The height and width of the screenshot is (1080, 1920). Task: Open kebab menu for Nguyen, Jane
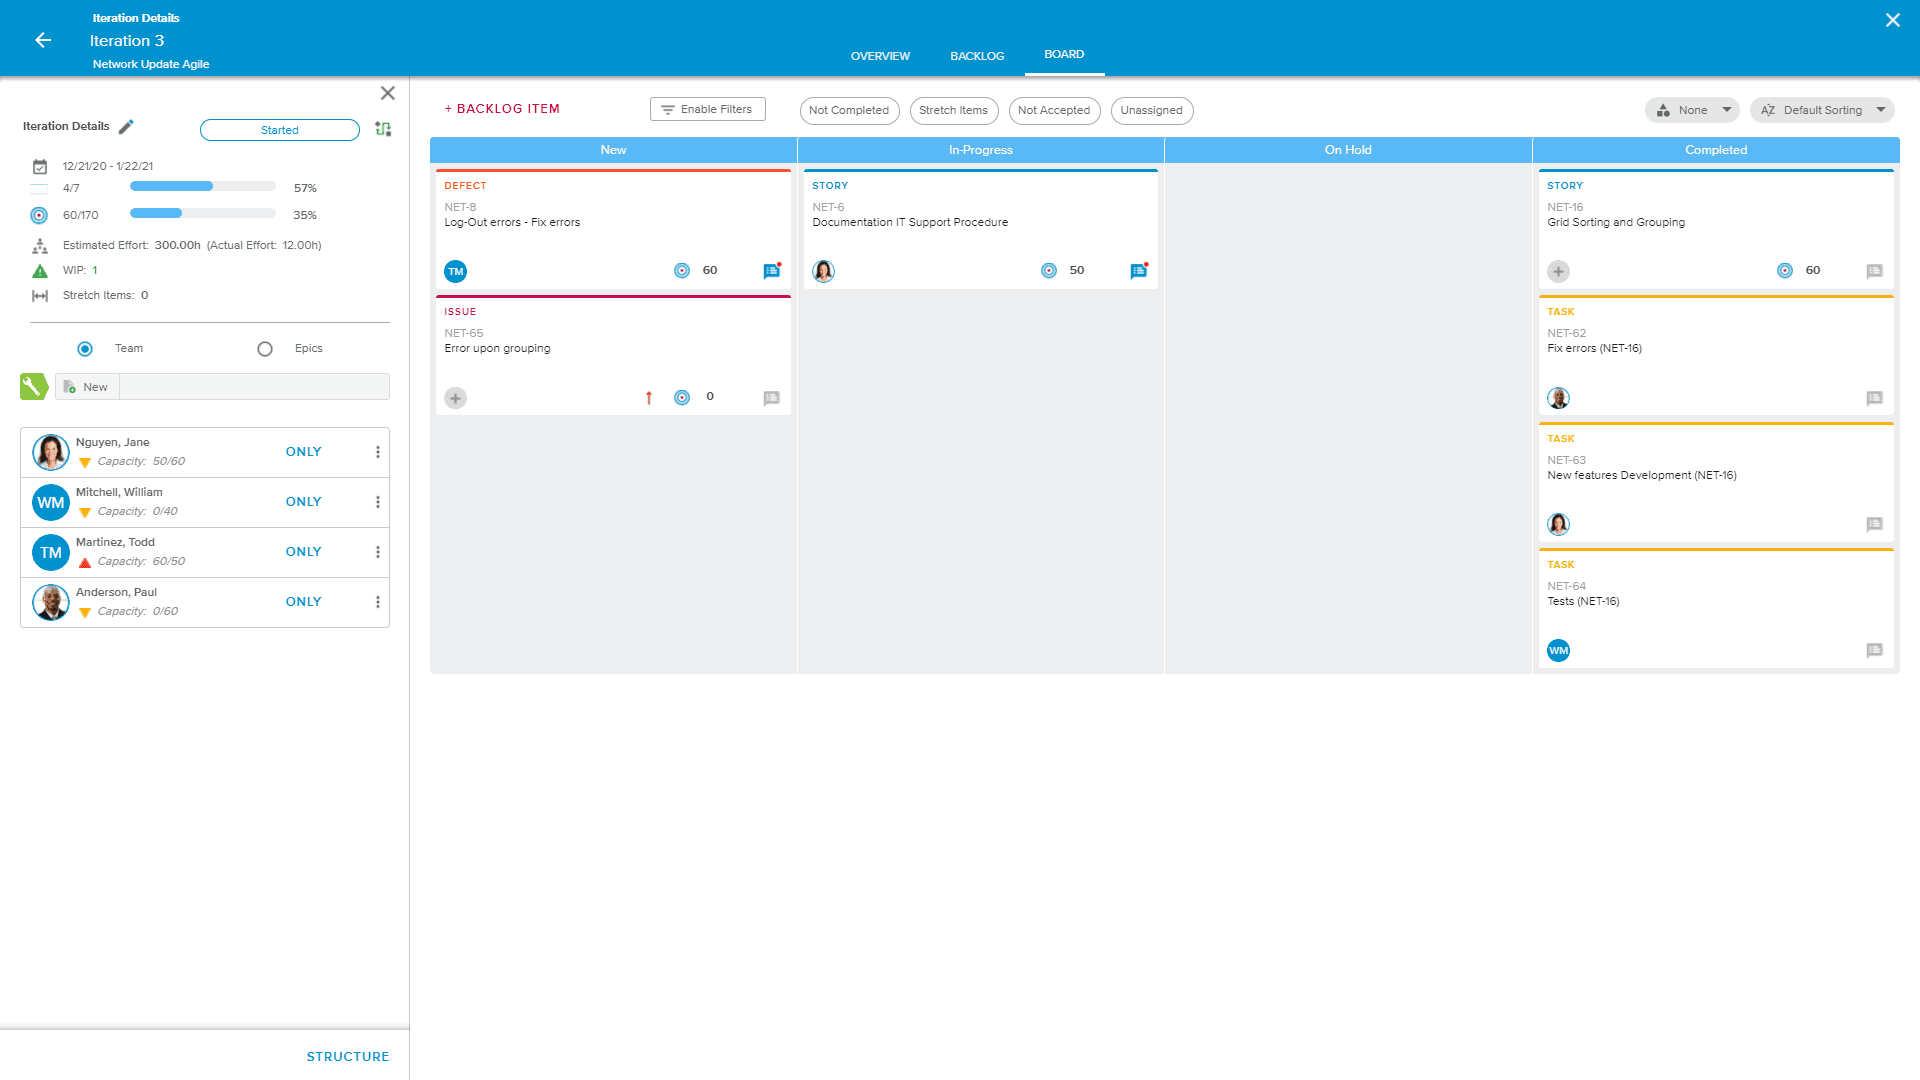pos(378,452)
